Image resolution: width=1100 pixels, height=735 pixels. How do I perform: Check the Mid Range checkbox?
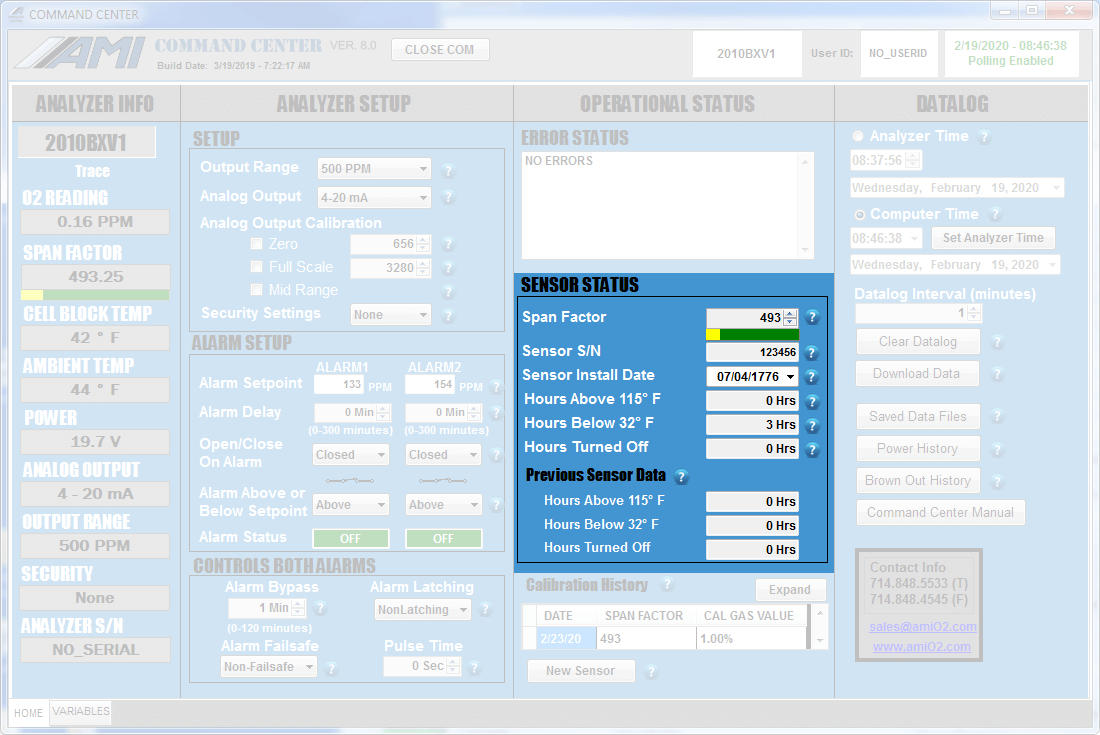coord(257,290)
